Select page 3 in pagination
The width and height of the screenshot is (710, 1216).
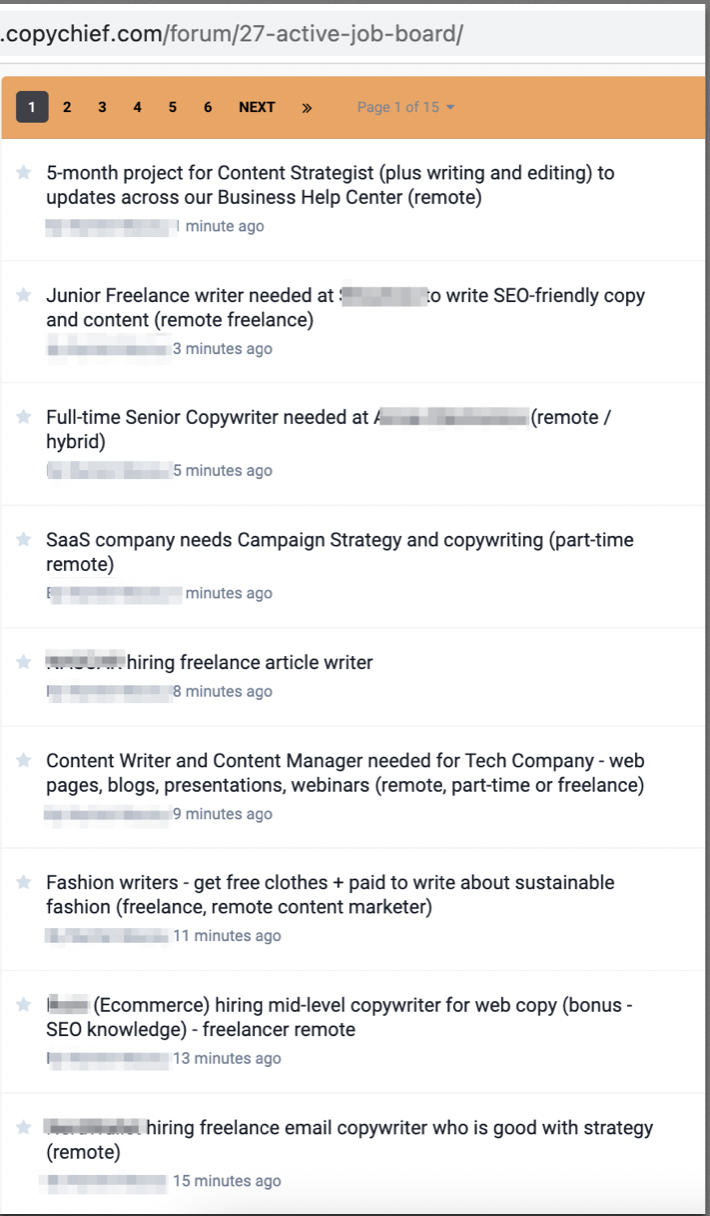click(x=102, y=107)
